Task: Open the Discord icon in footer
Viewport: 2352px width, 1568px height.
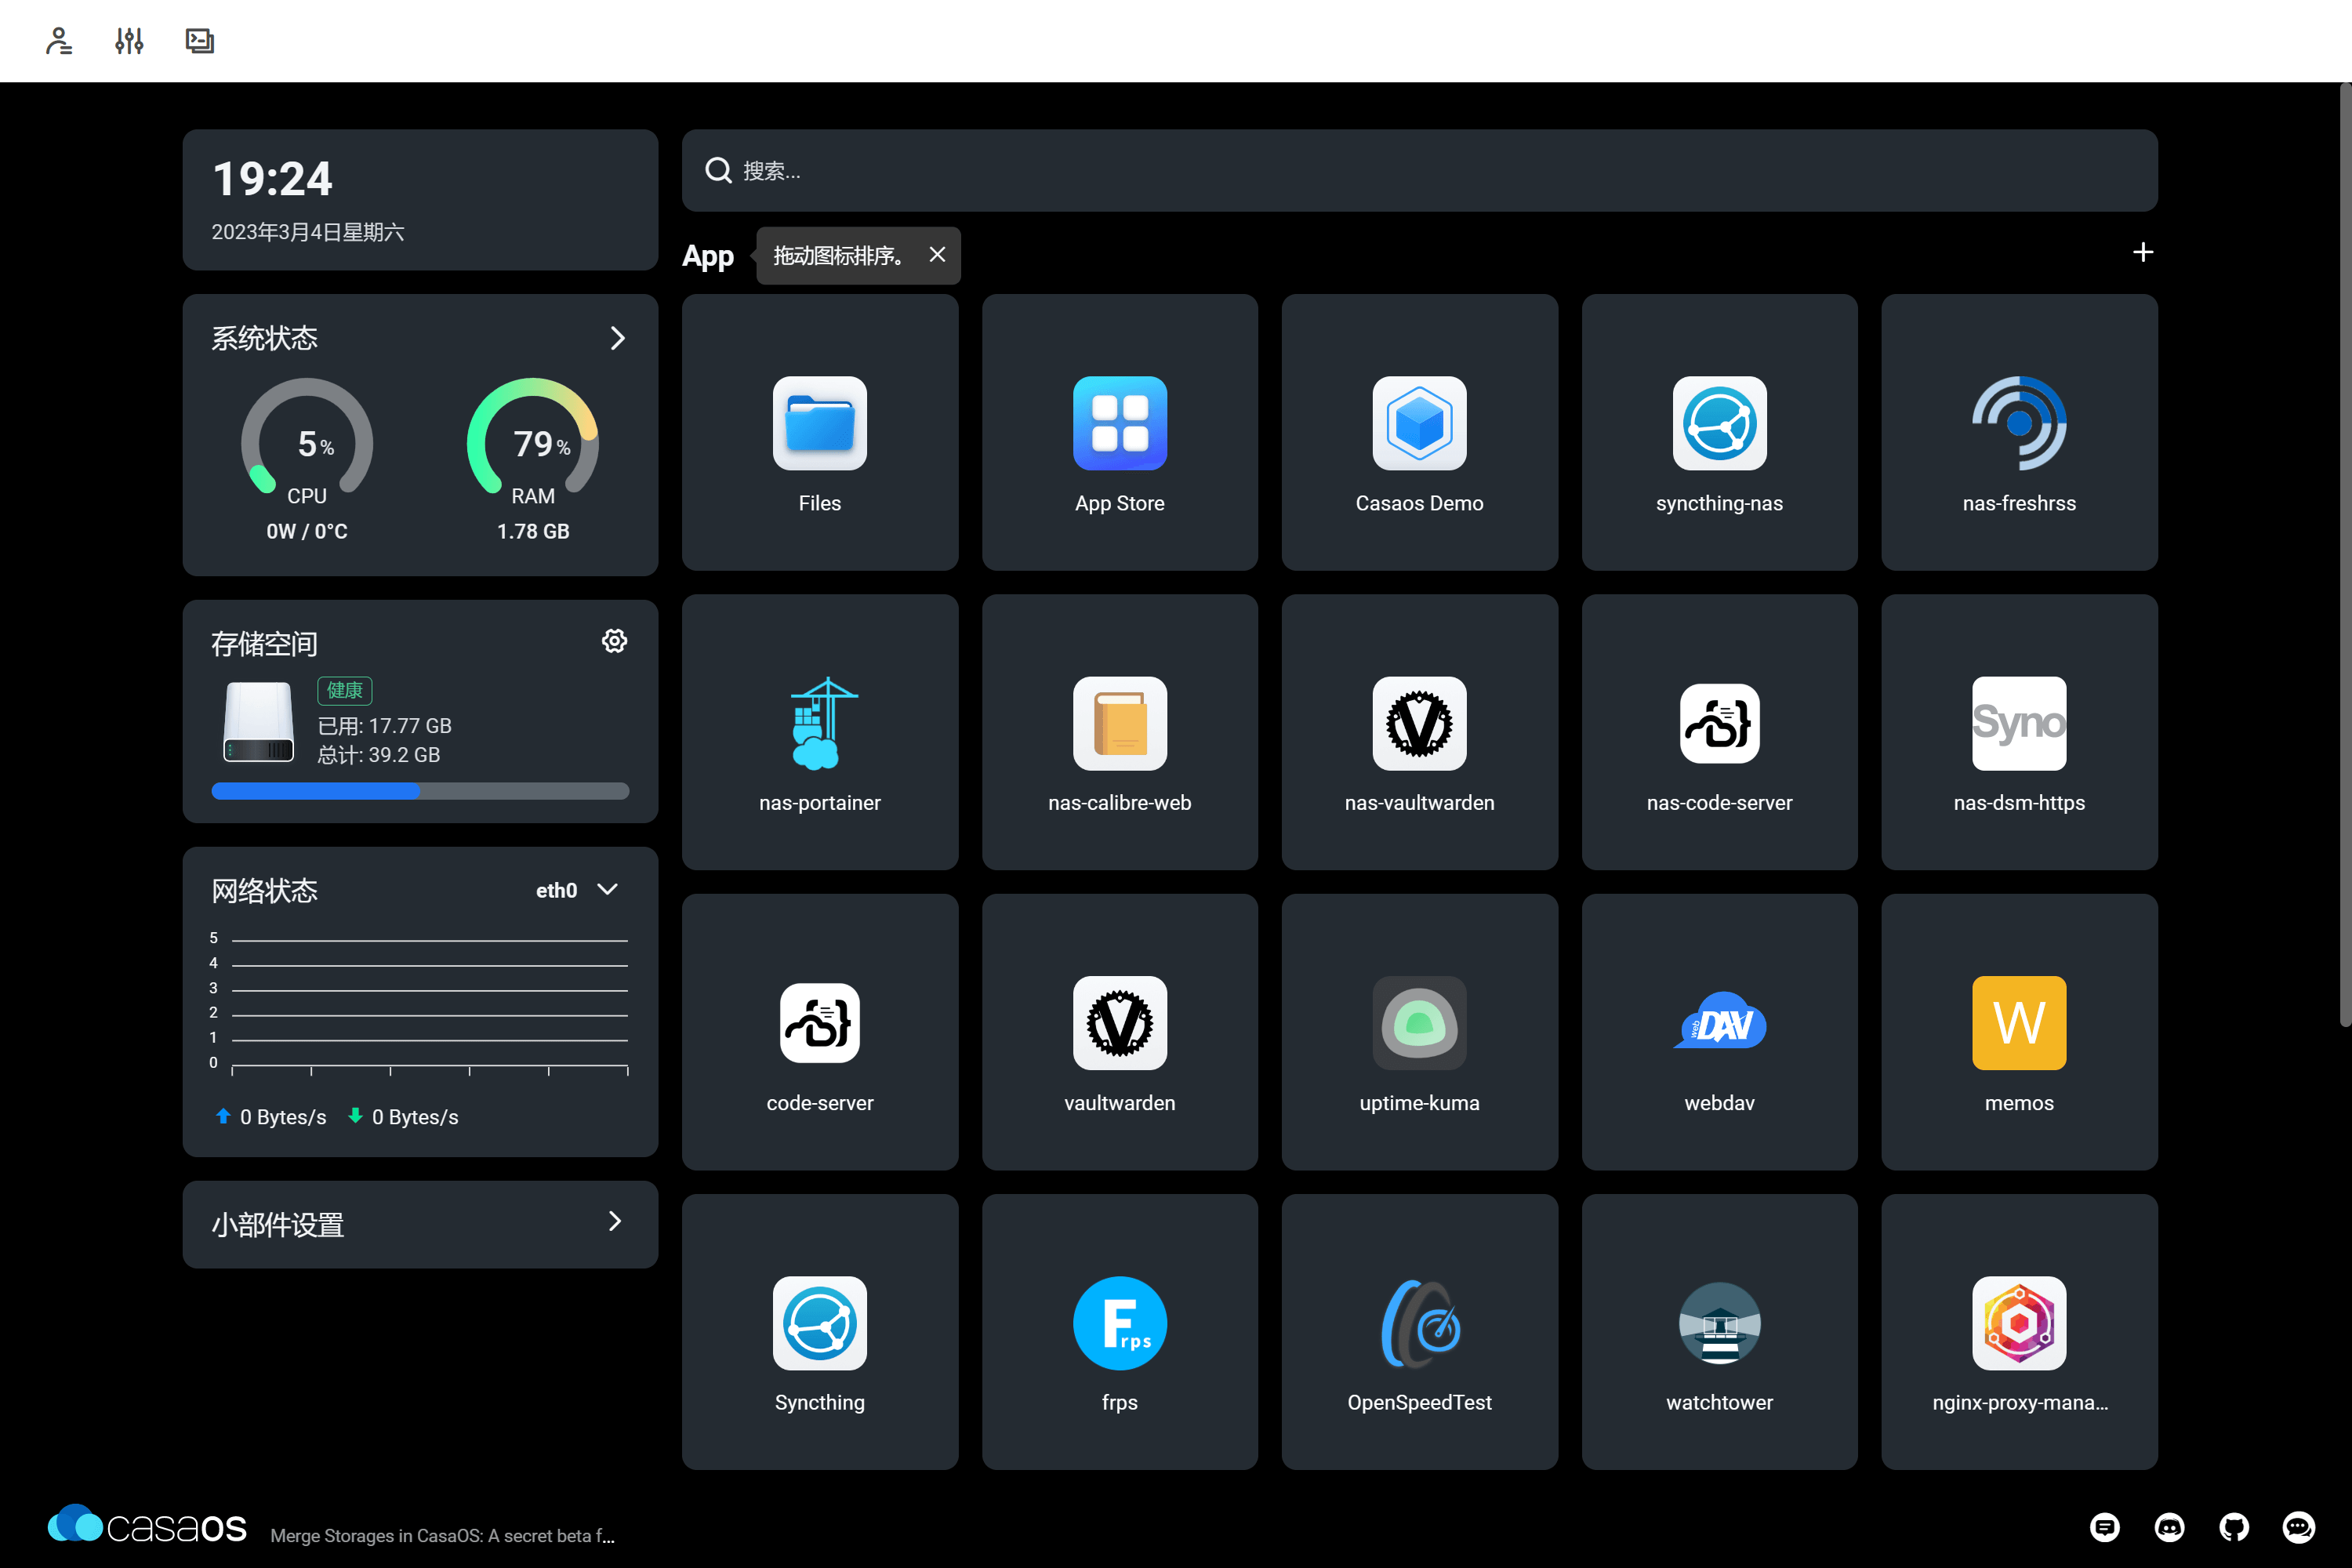Action: click(x=2168, y=1527)
